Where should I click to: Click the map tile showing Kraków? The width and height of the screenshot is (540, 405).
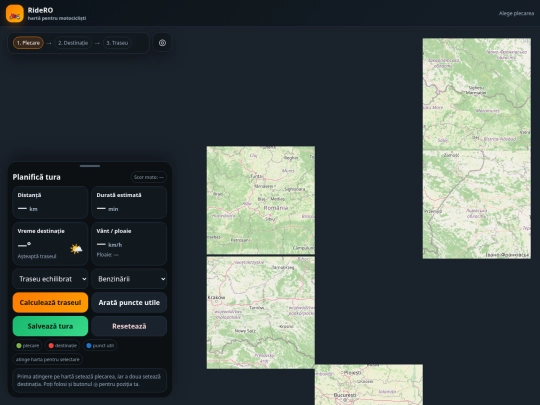tap(261, 313)
